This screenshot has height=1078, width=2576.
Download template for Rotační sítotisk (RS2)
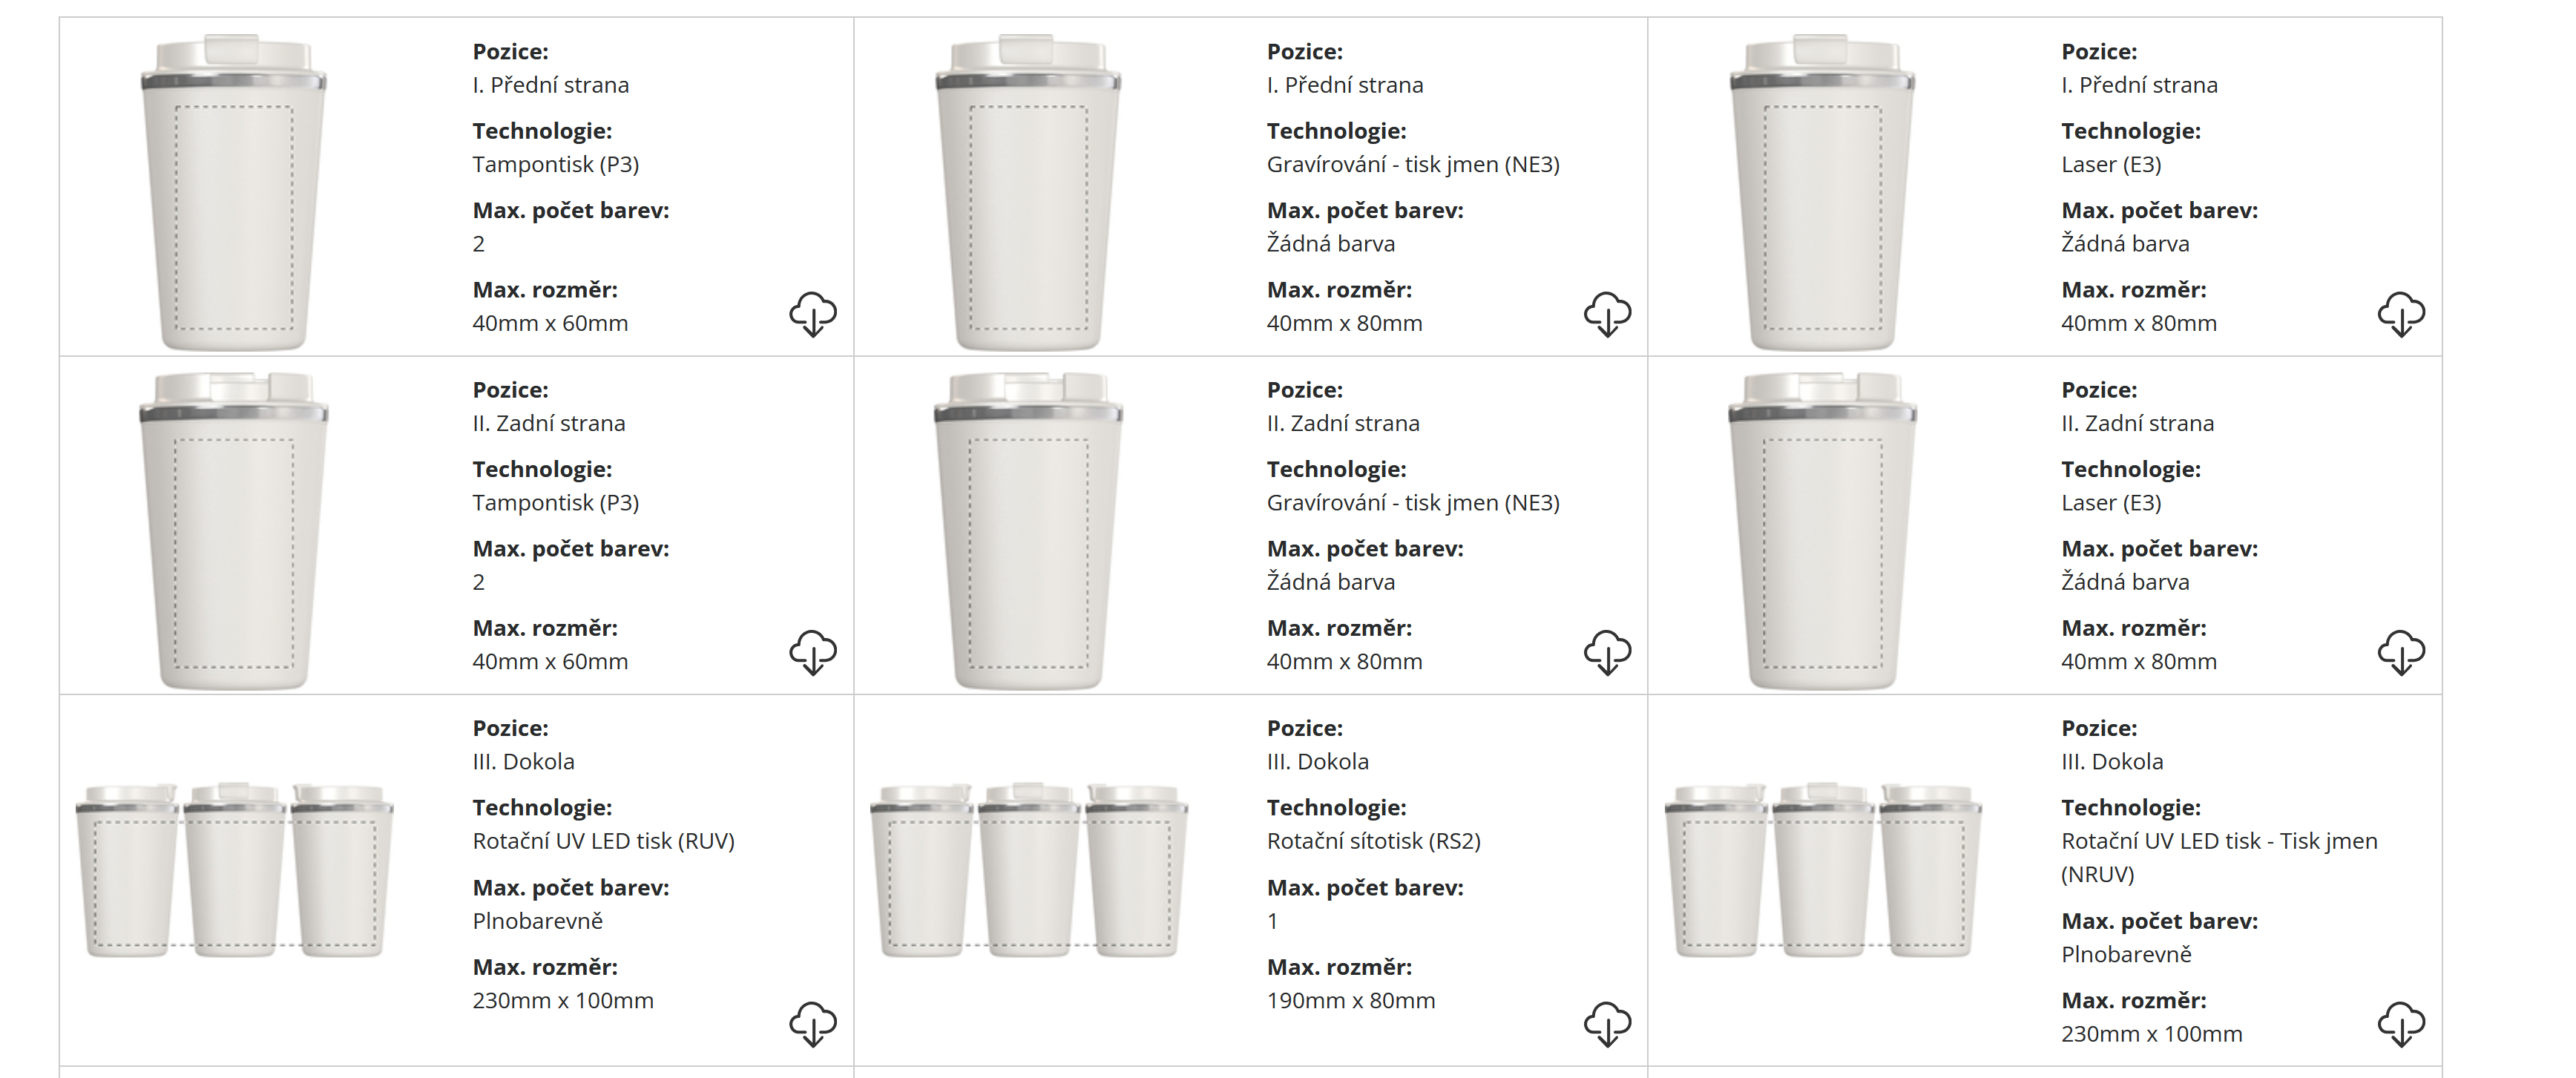tap(1606, 1023)
